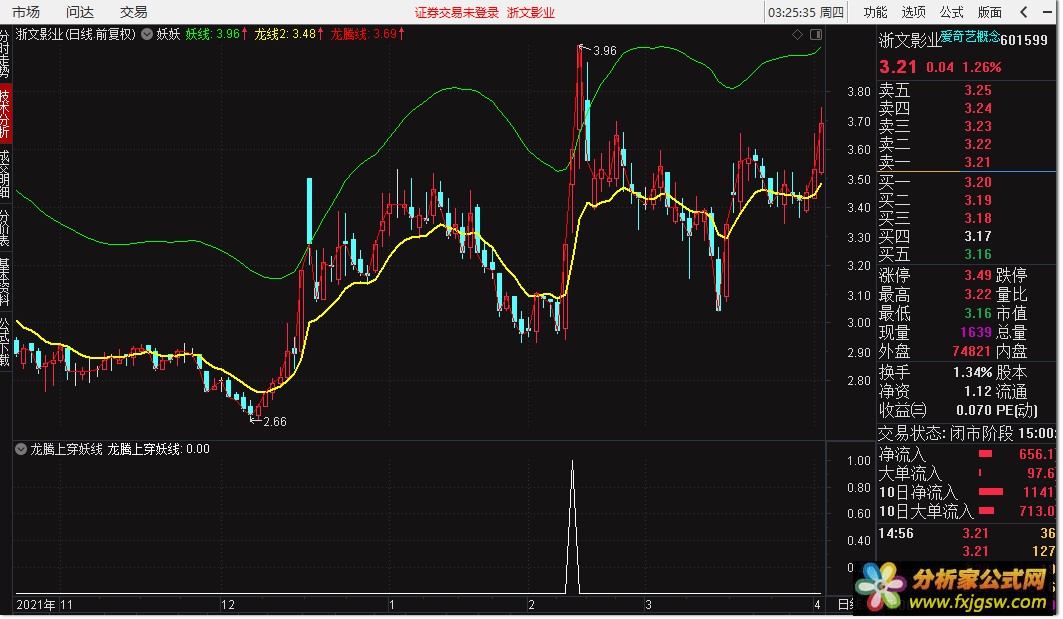The image size is (1063, 619).
Task: Select 卖二 ask row at 3.22
Action: click(967, 144)
